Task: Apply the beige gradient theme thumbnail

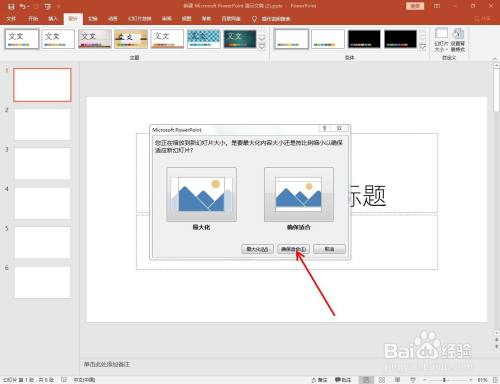Action: click(x=95, y=39)
